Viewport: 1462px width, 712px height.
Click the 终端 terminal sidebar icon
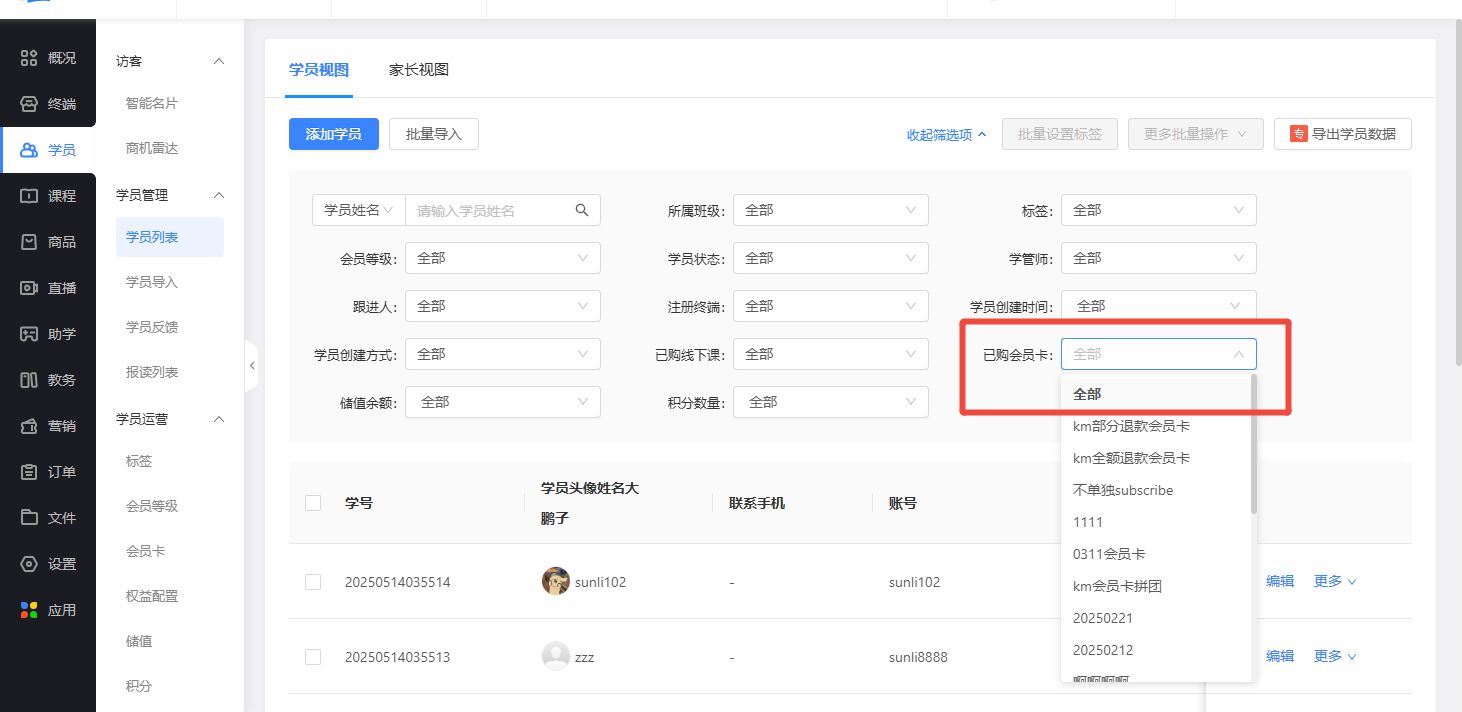click(30, 104)
